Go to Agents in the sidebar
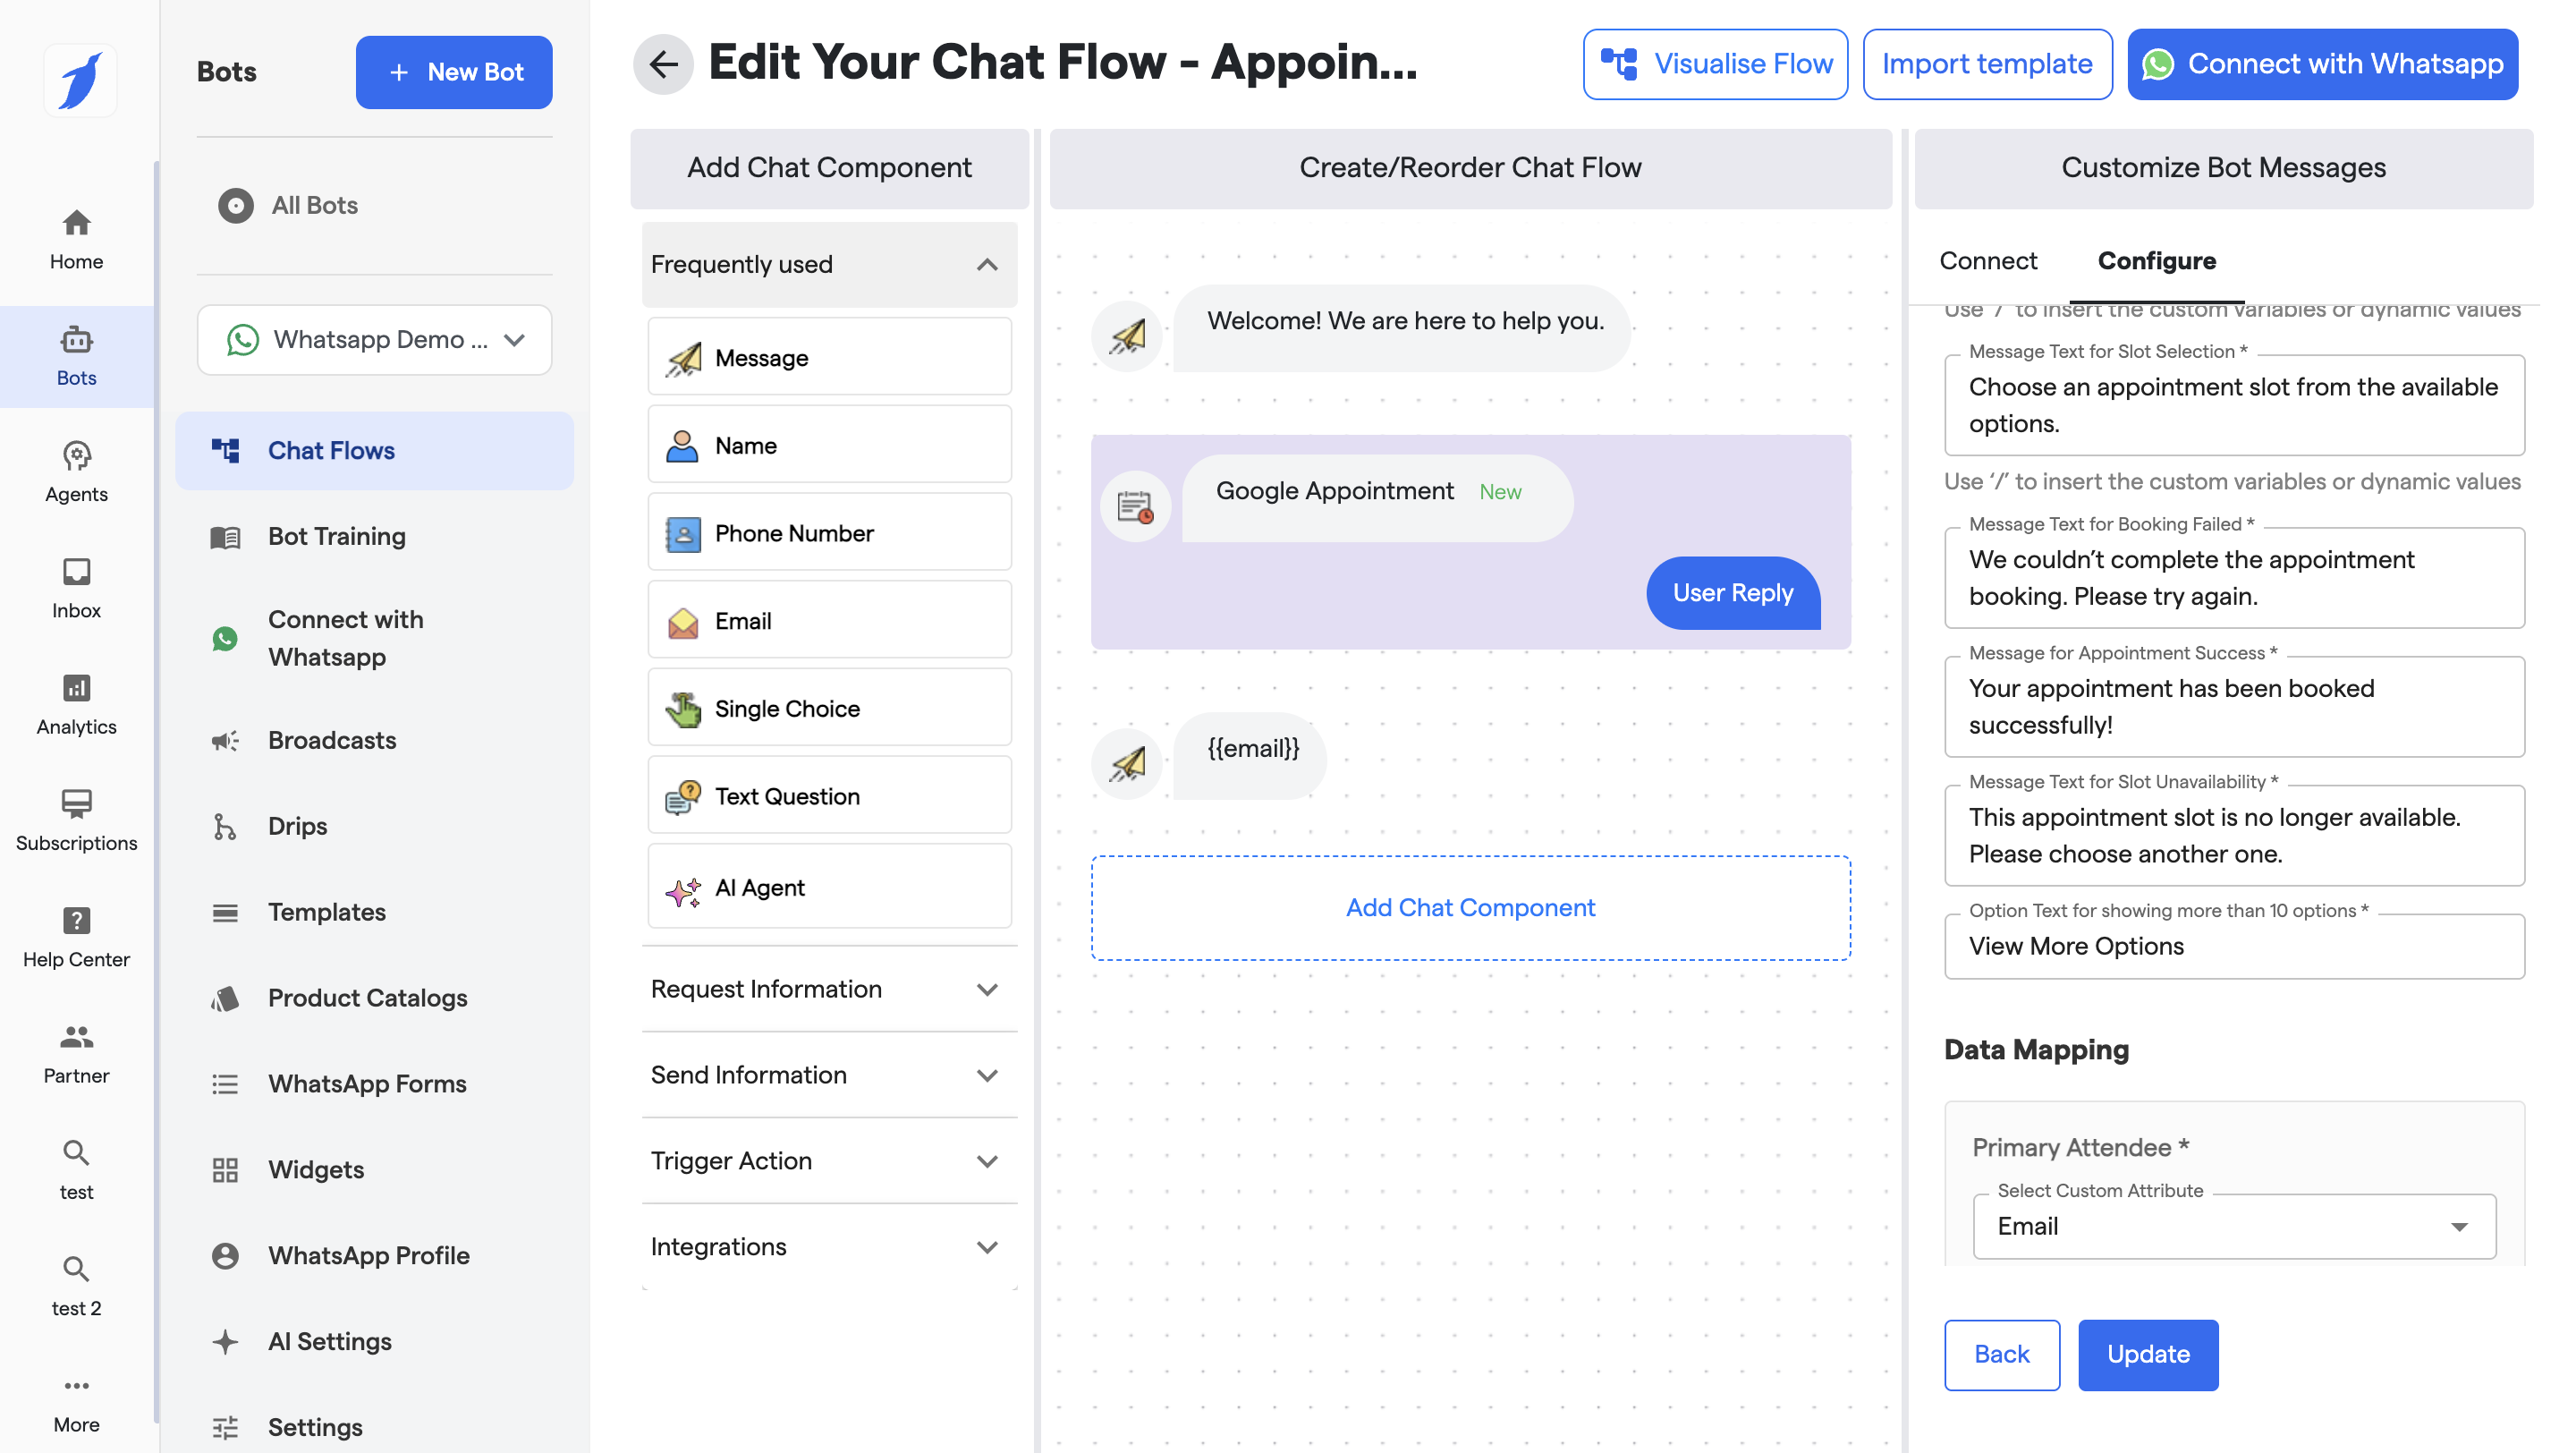The width and height of the screenshot is (2576, 1453). click(x=76, y=472)
